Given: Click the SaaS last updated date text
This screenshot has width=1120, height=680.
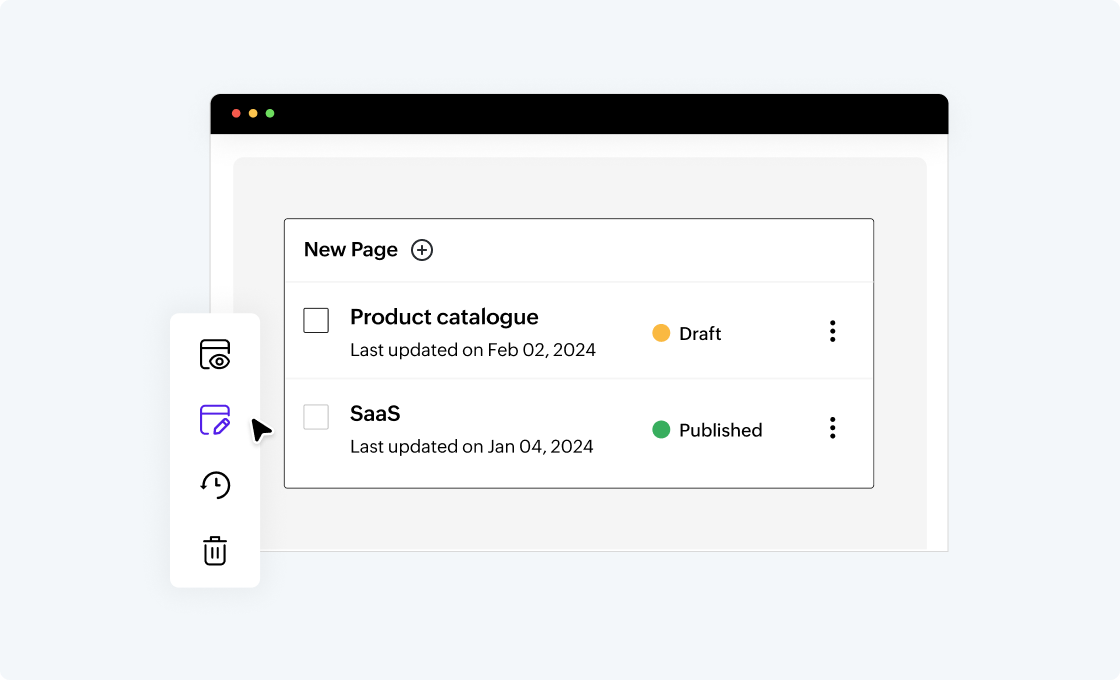Looking at the screenshot, I should click(x=472, y=447).
